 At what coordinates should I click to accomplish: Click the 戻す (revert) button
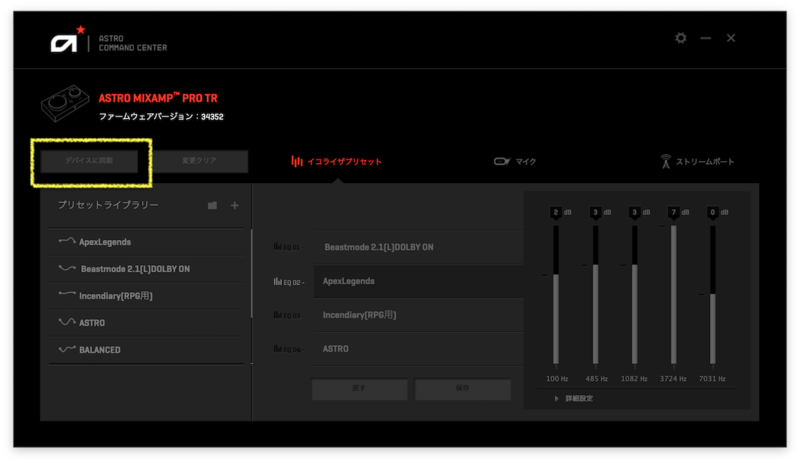click(x=359, y=388)
